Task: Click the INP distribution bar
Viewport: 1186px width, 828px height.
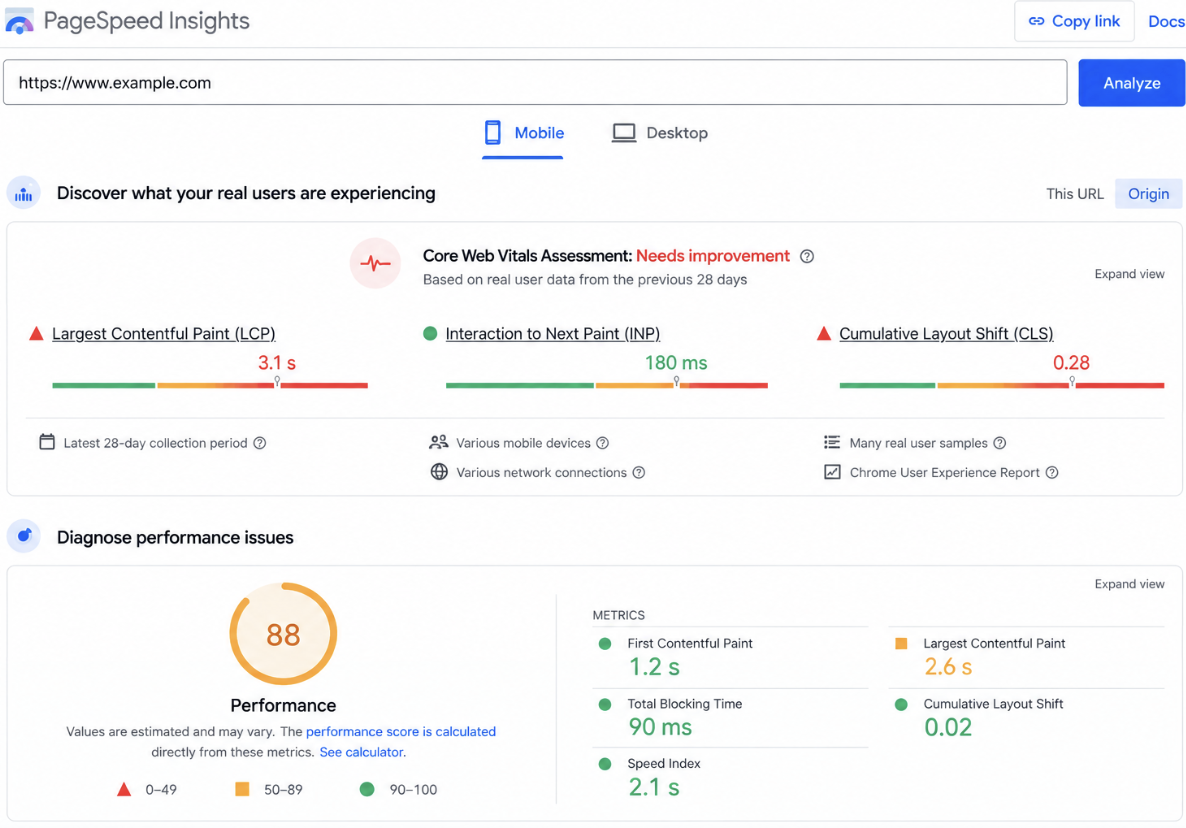Action: coord(607,385)
